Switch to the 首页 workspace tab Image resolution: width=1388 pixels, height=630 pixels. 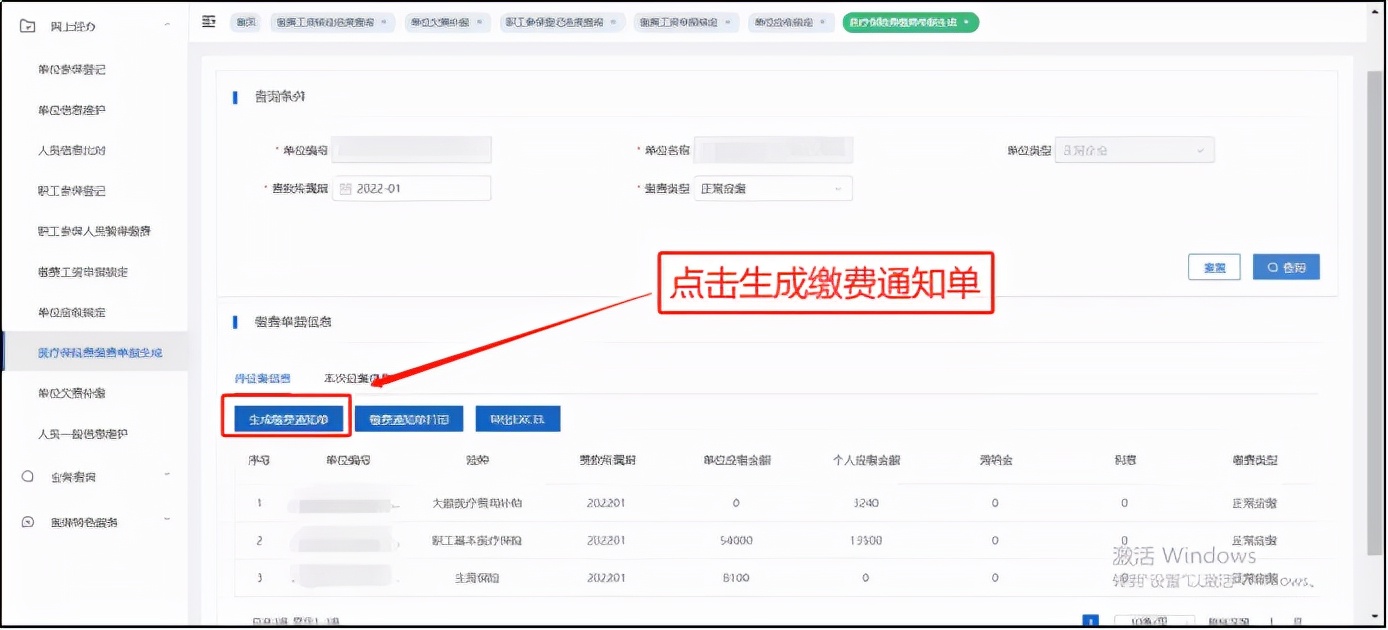(245, 22)
